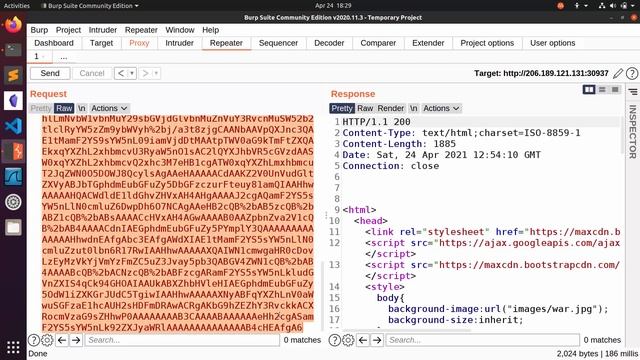Go to previous response search match
640x360 pixels.
pyautogui.click(x=363, y=340)
